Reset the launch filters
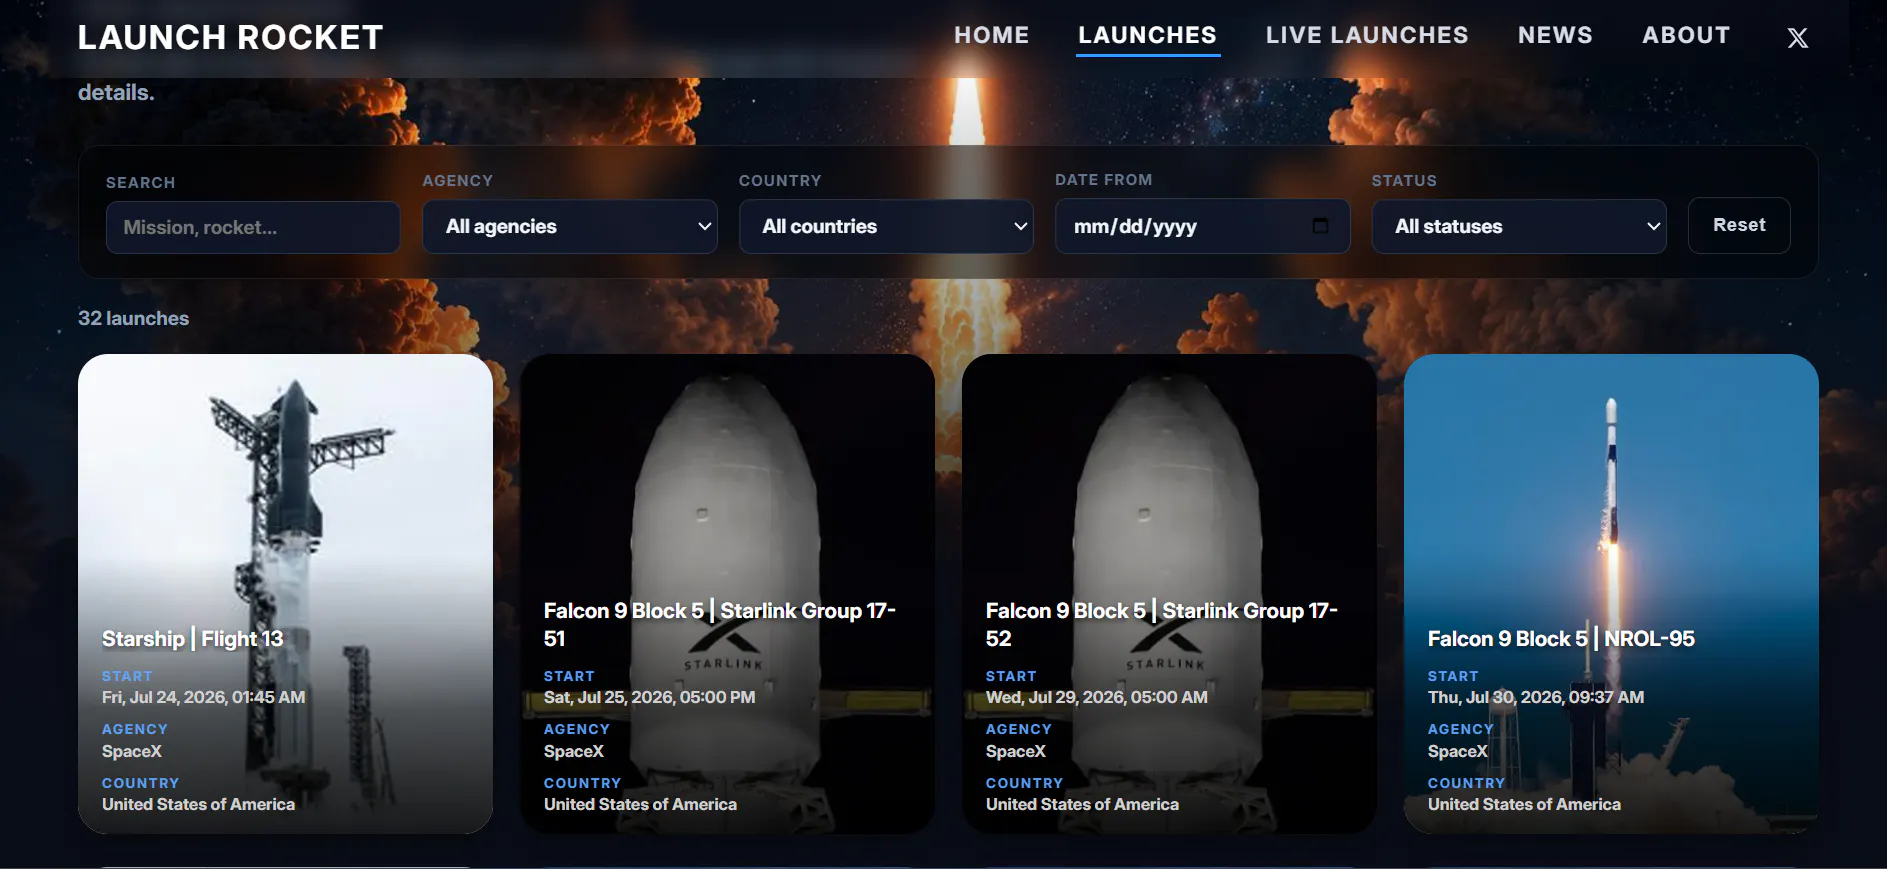 1739,225
